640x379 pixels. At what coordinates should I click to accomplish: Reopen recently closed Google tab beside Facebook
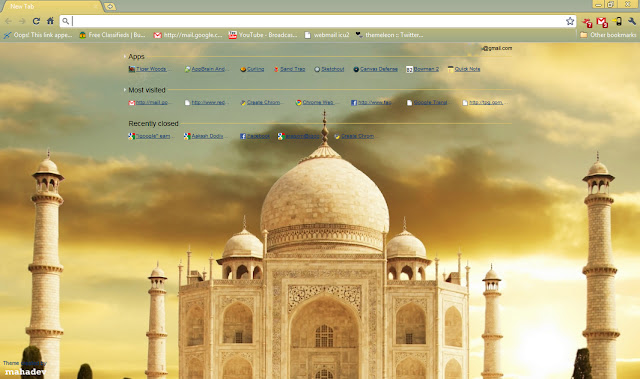[x=299, y=136]
